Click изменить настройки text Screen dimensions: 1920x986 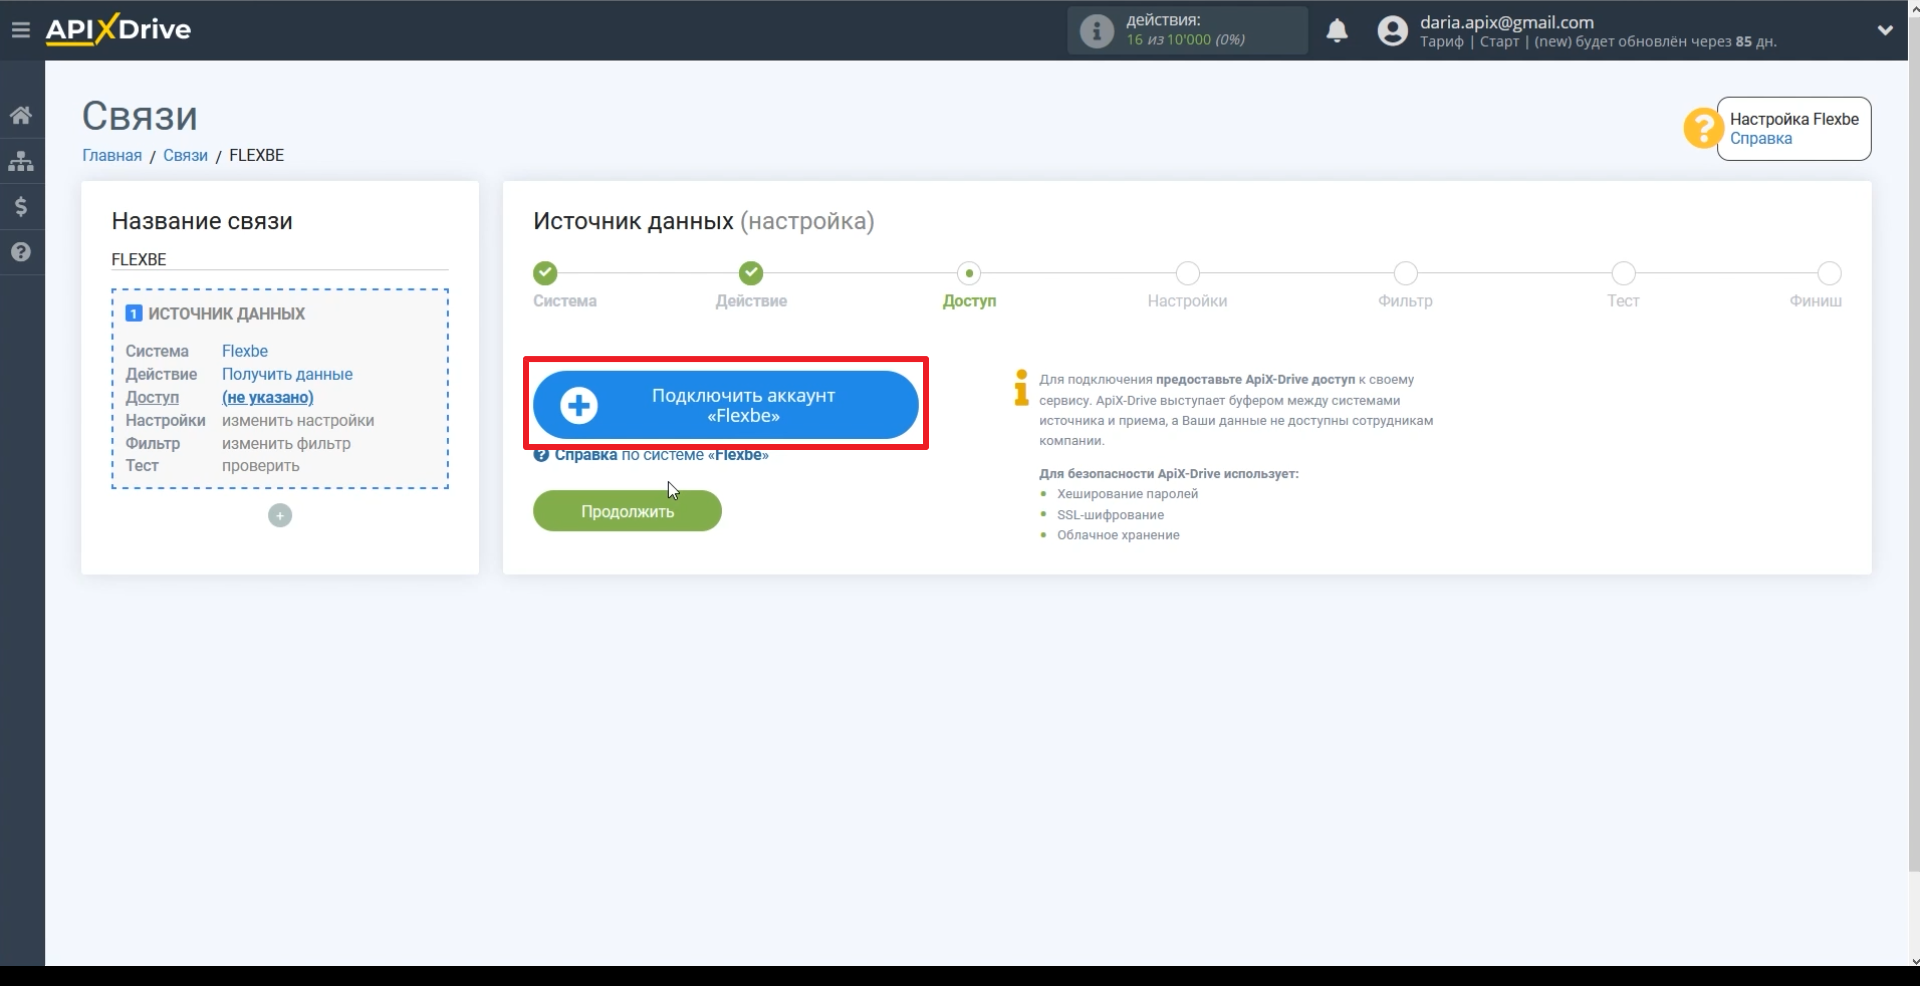click(x=298, y=420)
